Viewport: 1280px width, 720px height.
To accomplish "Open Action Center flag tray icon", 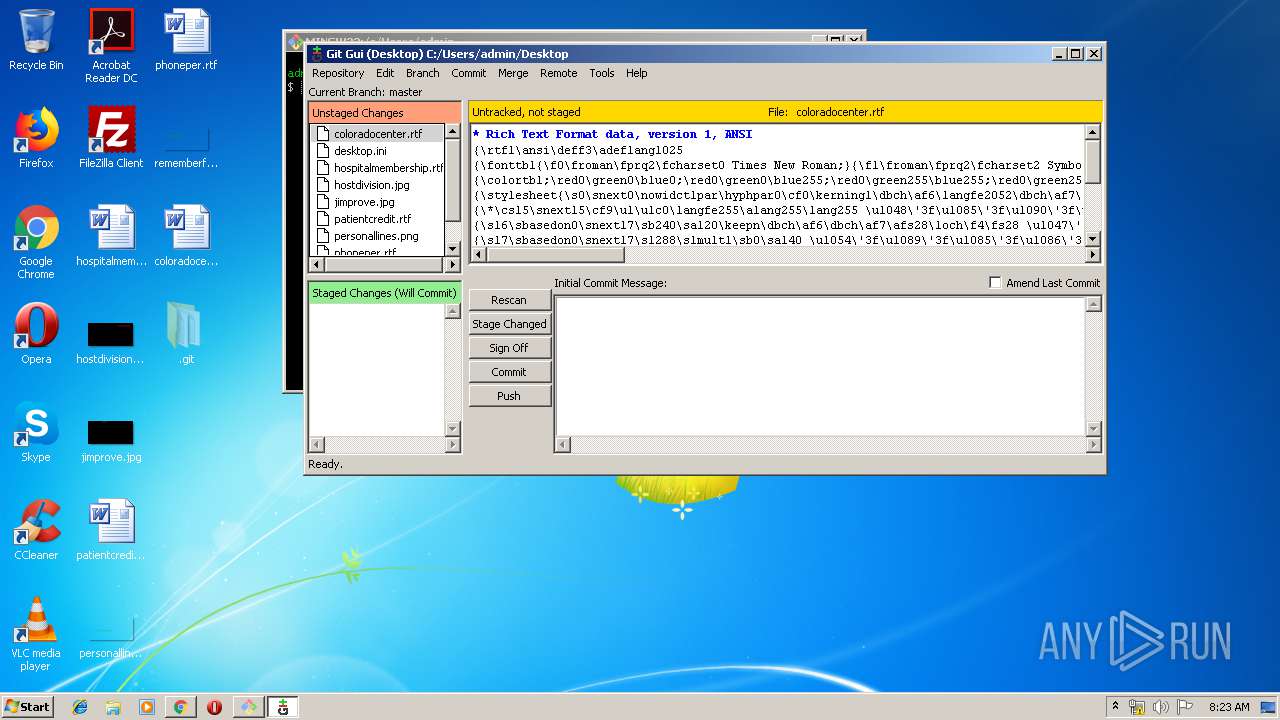I will (x=1185, y=707).
